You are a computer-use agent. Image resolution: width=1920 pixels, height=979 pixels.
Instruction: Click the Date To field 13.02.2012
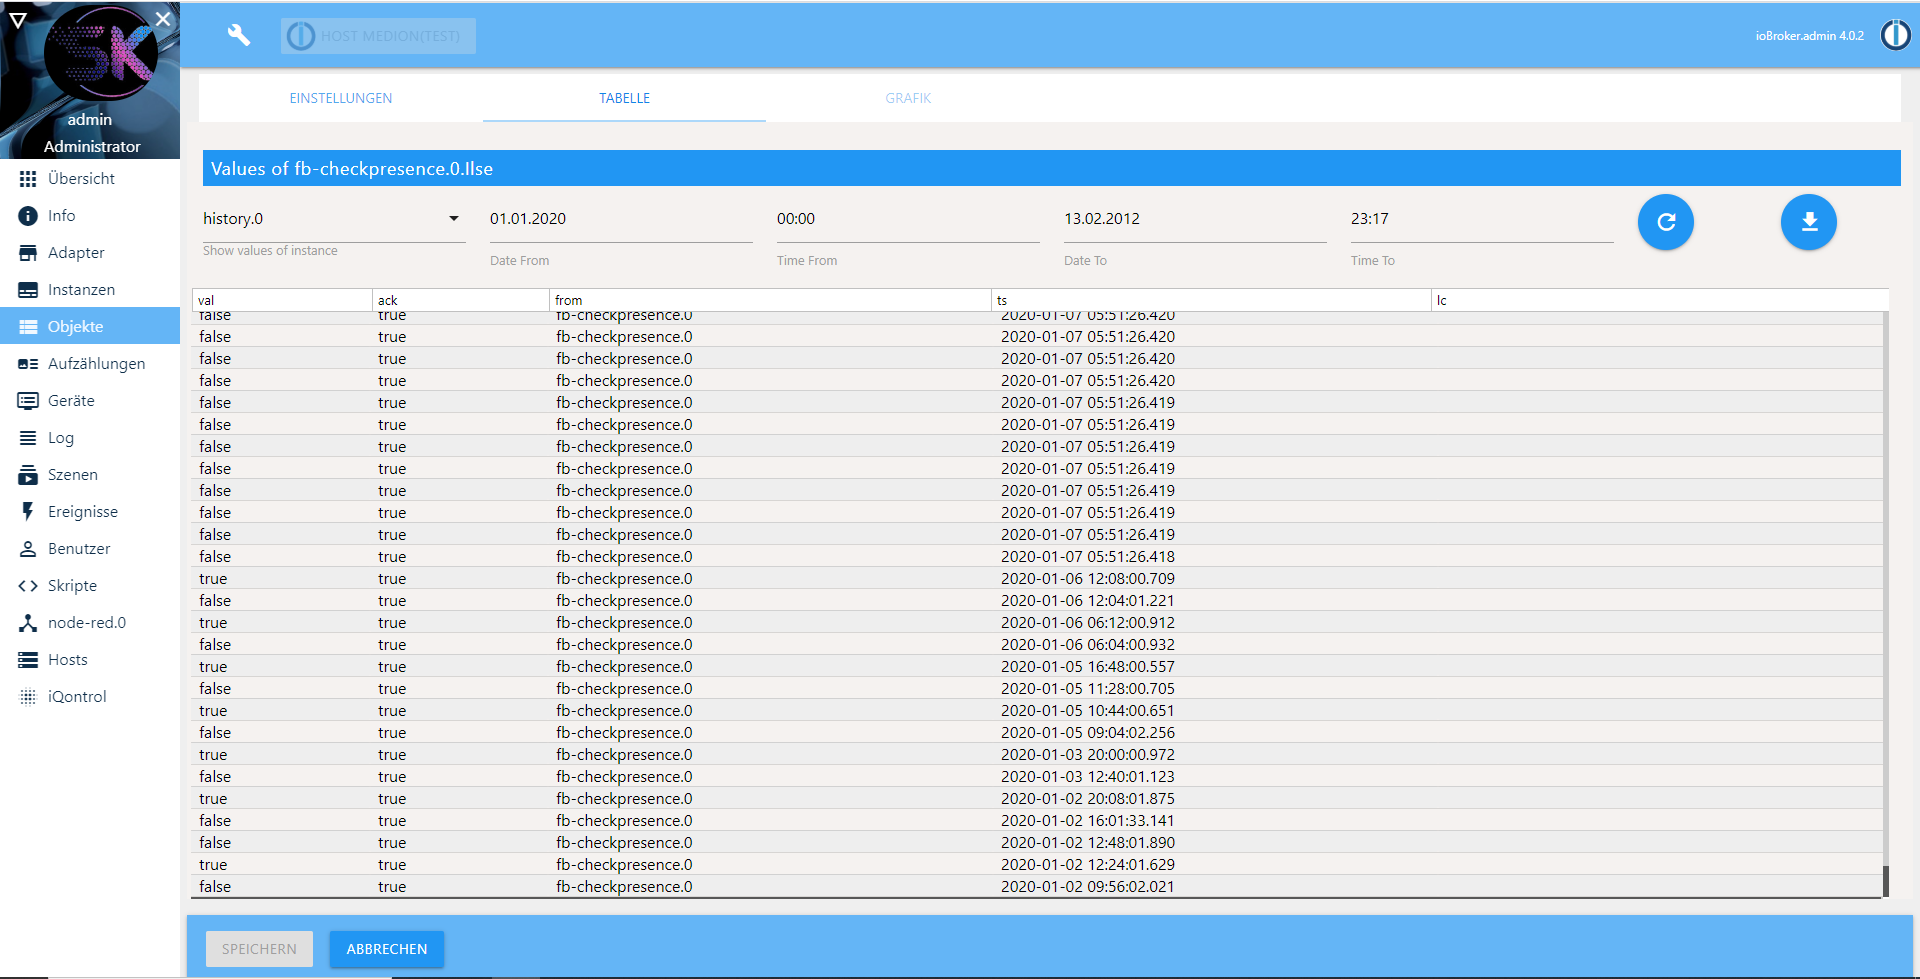point(1195,219)
